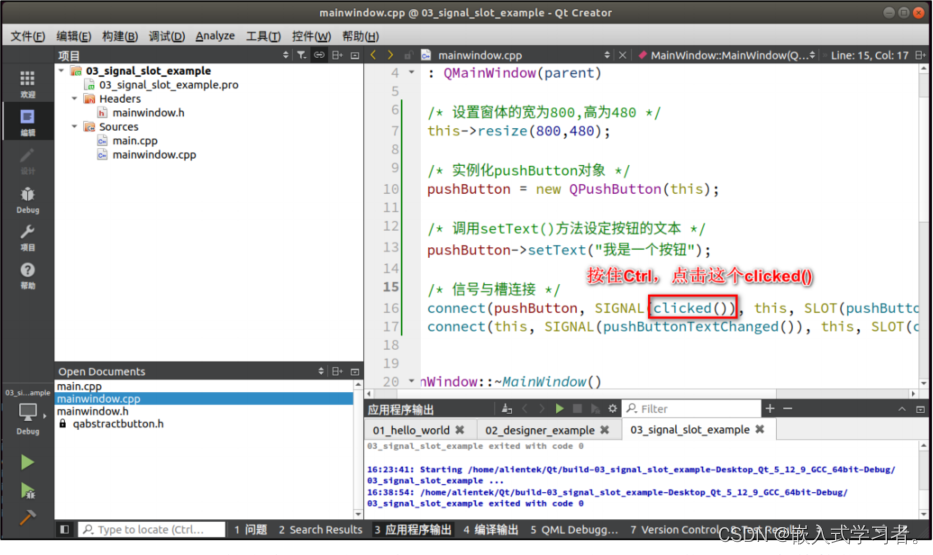The height and width of the screenshot is (555, 933).
Task: Open the Help (帮助) mode
Action: (x=27, y=276)
